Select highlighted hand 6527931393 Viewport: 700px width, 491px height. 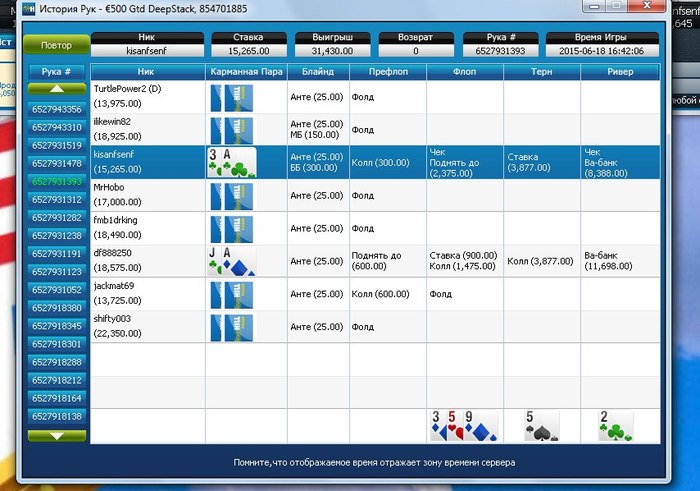pos(57,182)
